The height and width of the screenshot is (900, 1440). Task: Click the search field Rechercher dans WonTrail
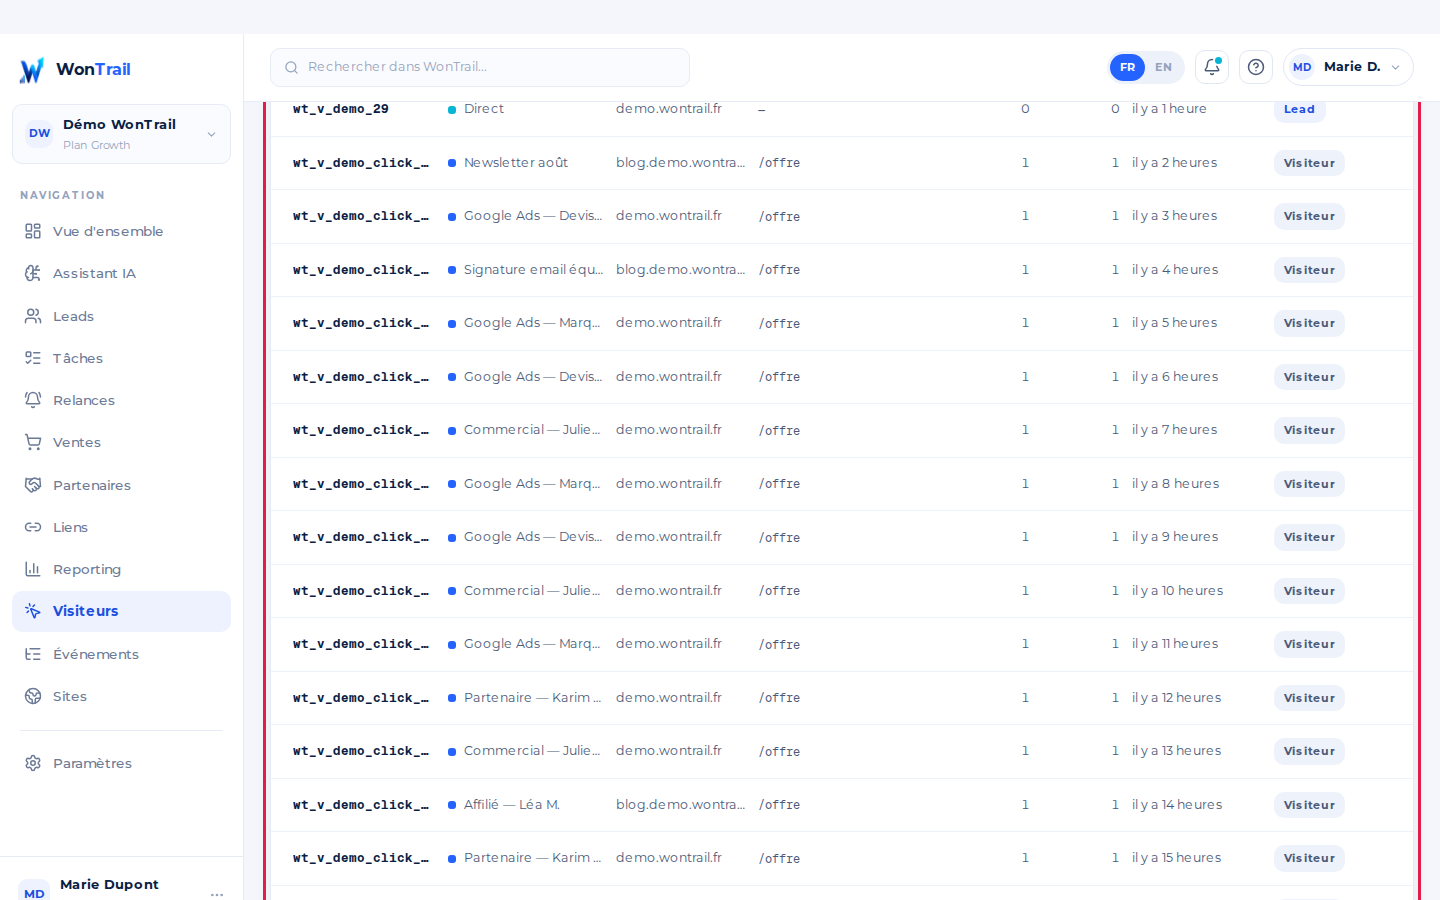(x=480, y=67)
